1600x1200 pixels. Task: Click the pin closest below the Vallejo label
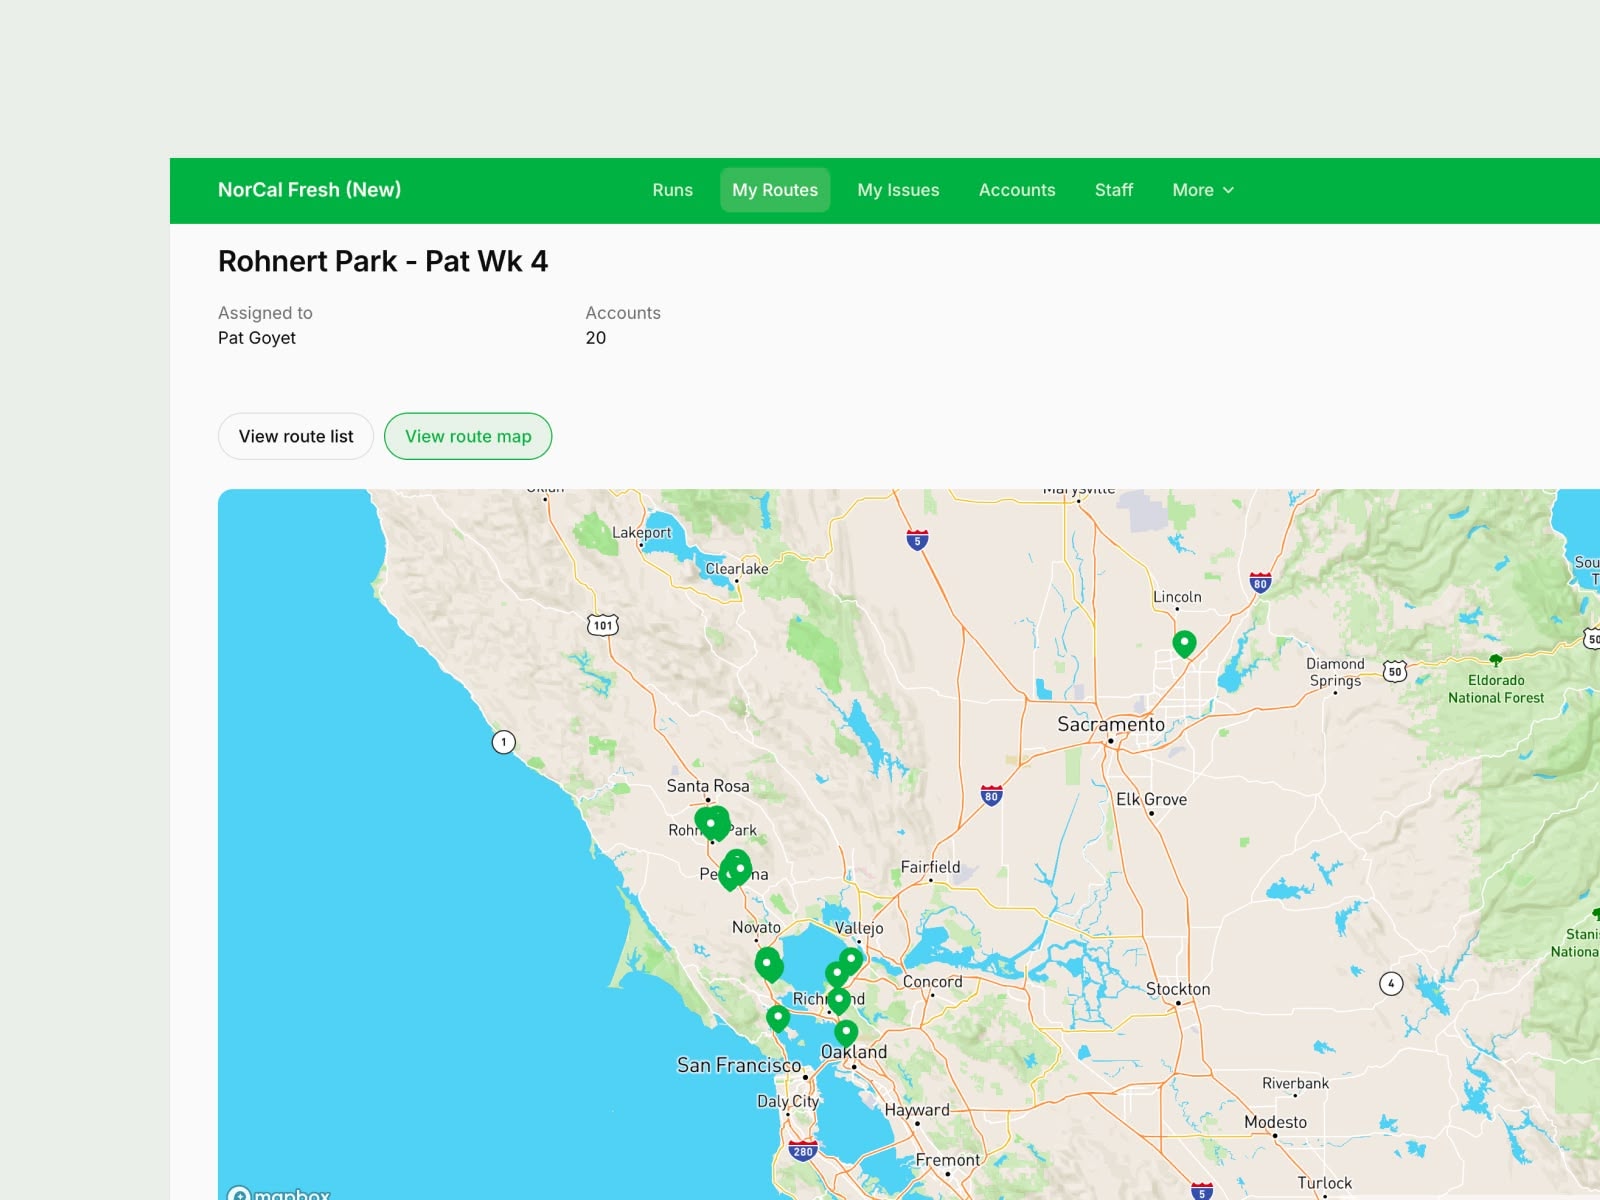tap(851, 961)
